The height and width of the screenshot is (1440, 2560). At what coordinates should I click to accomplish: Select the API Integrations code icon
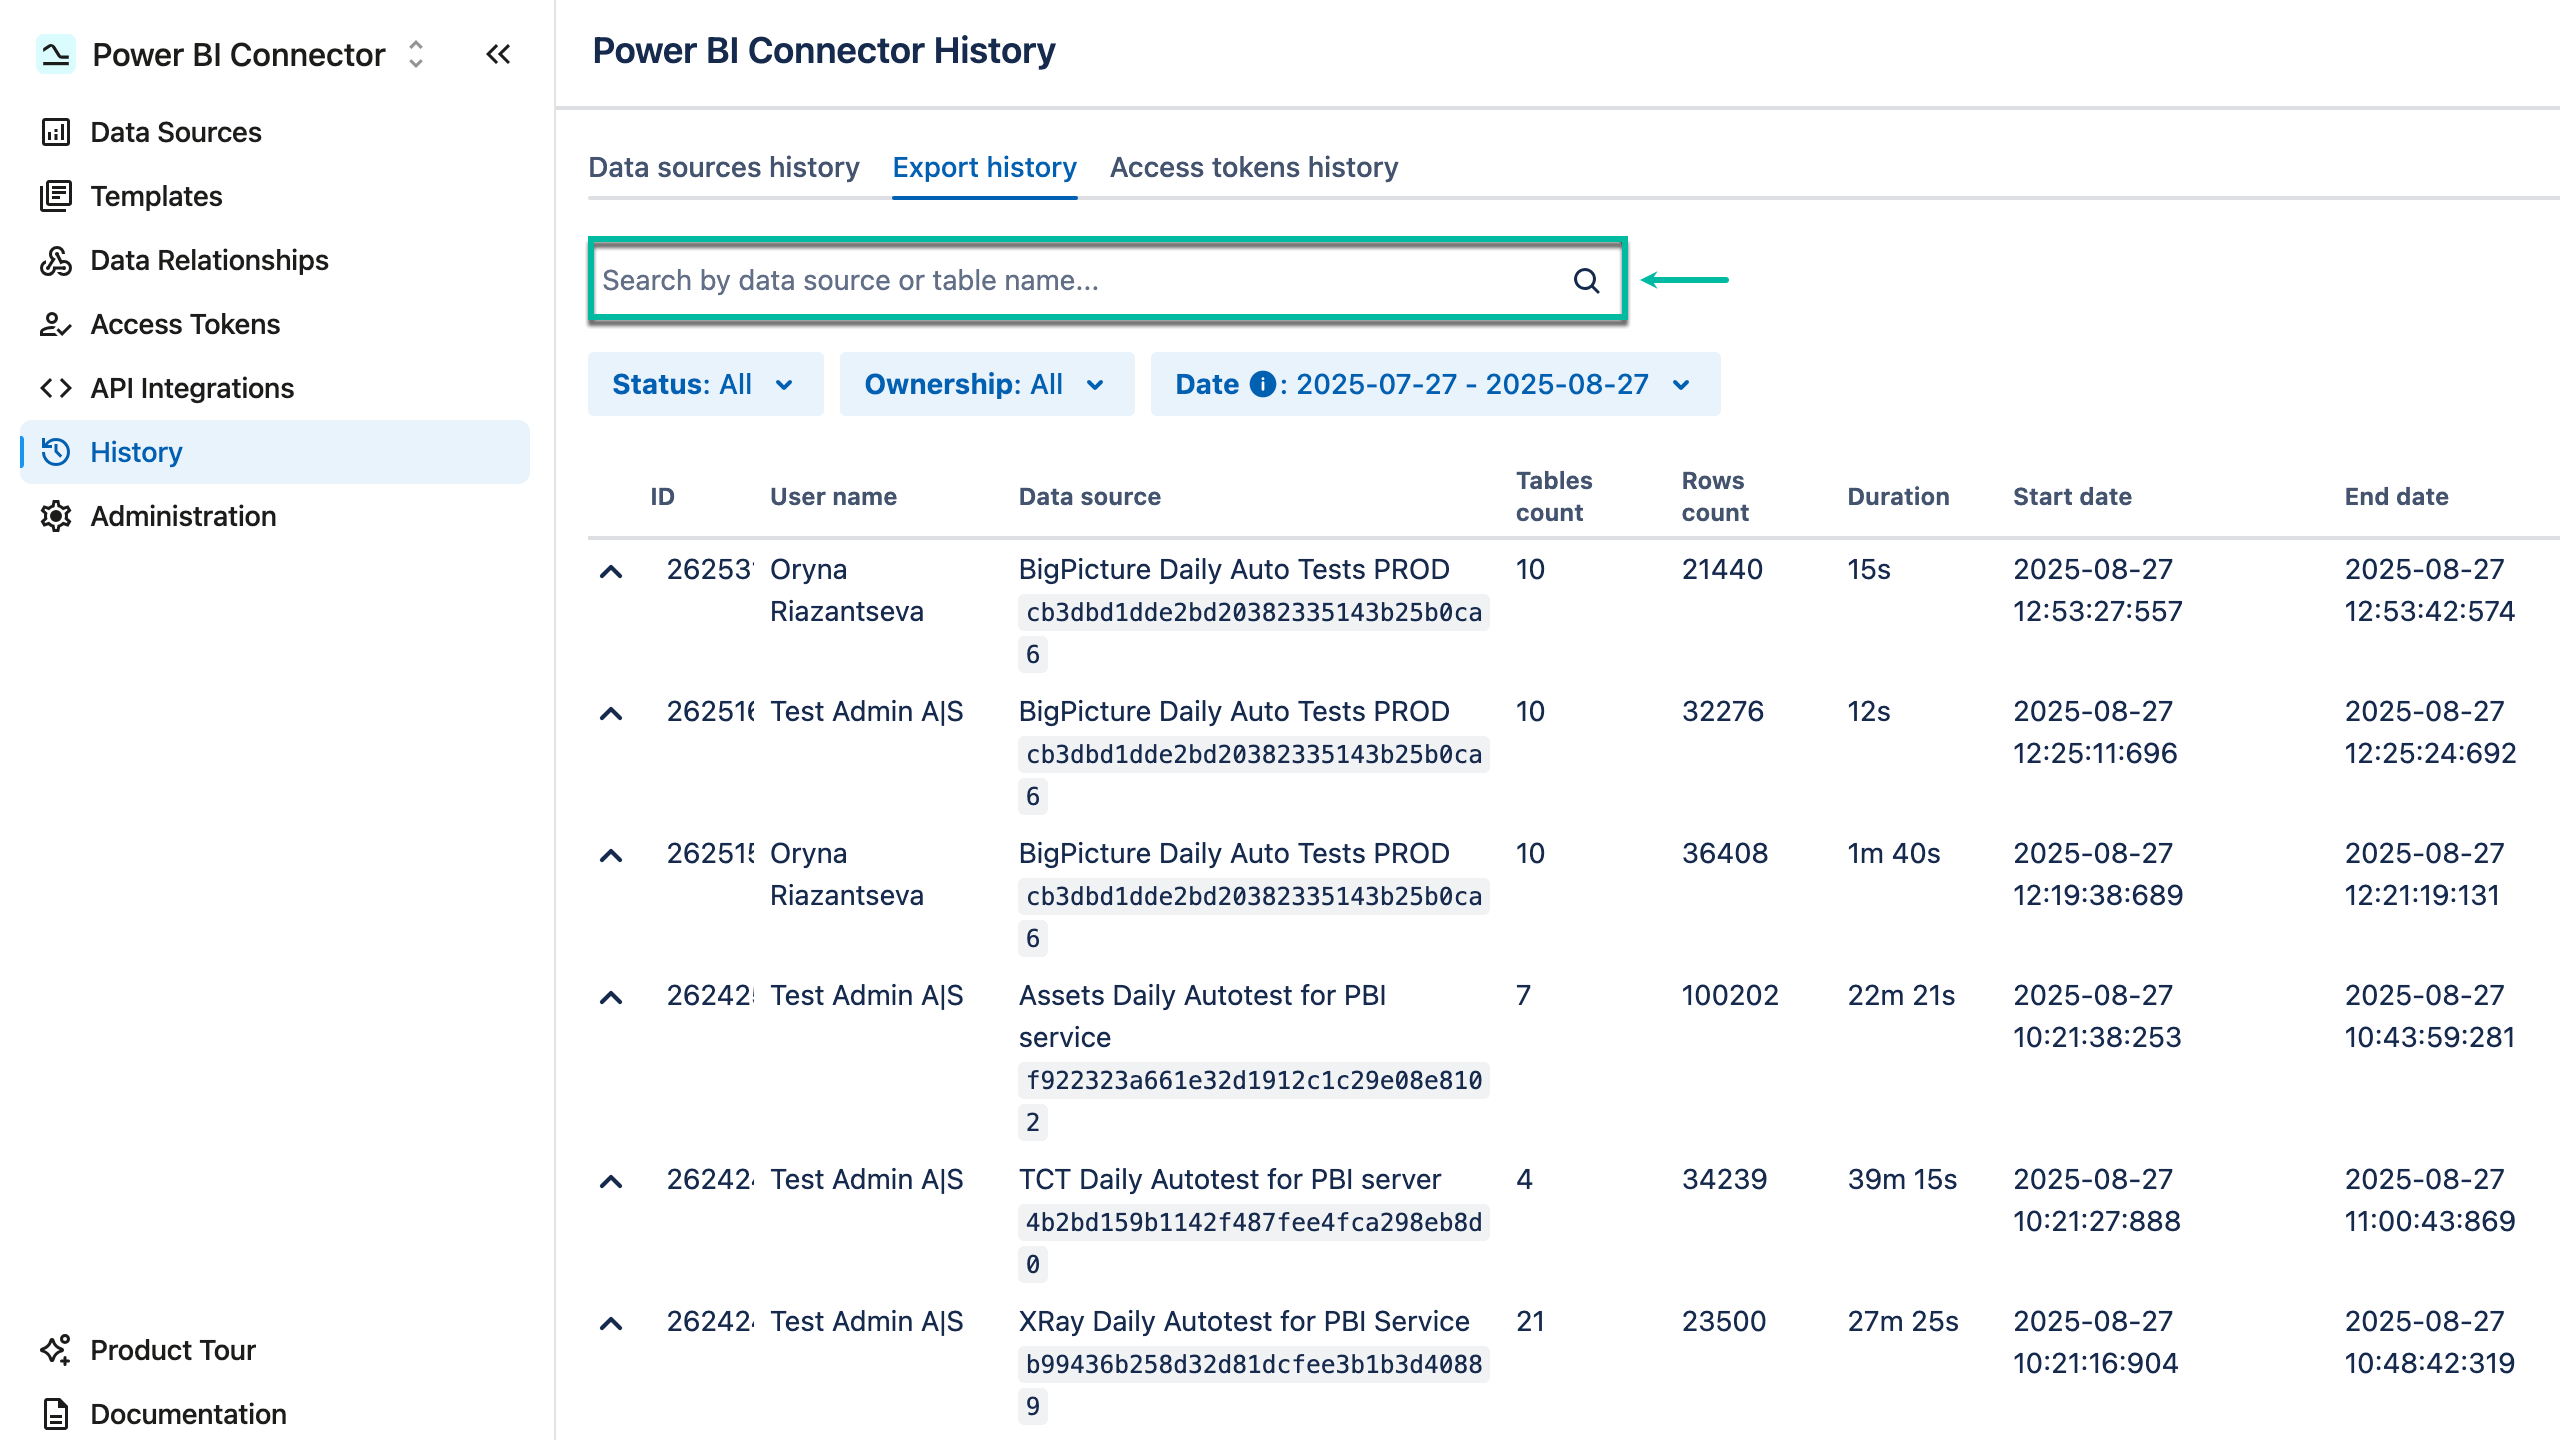(x=56, y=388)
